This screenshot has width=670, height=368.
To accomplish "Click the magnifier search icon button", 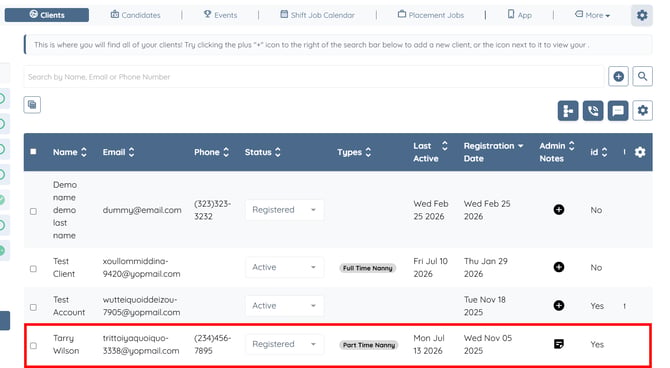I will 642,77.
